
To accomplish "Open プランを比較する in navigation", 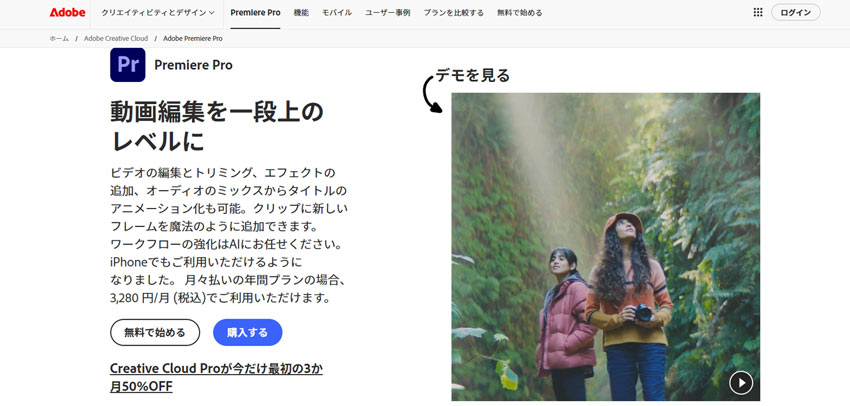I will (x=454, y=12).
